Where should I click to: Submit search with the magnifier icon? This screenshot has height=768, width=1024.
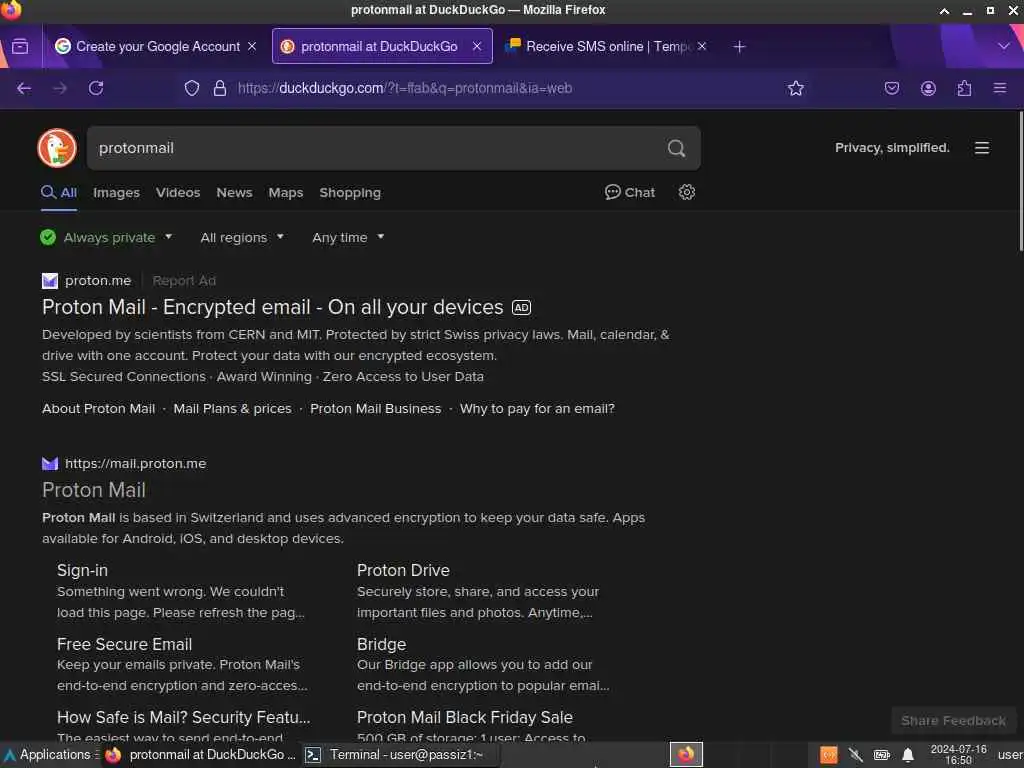click(x=677, y=148)
